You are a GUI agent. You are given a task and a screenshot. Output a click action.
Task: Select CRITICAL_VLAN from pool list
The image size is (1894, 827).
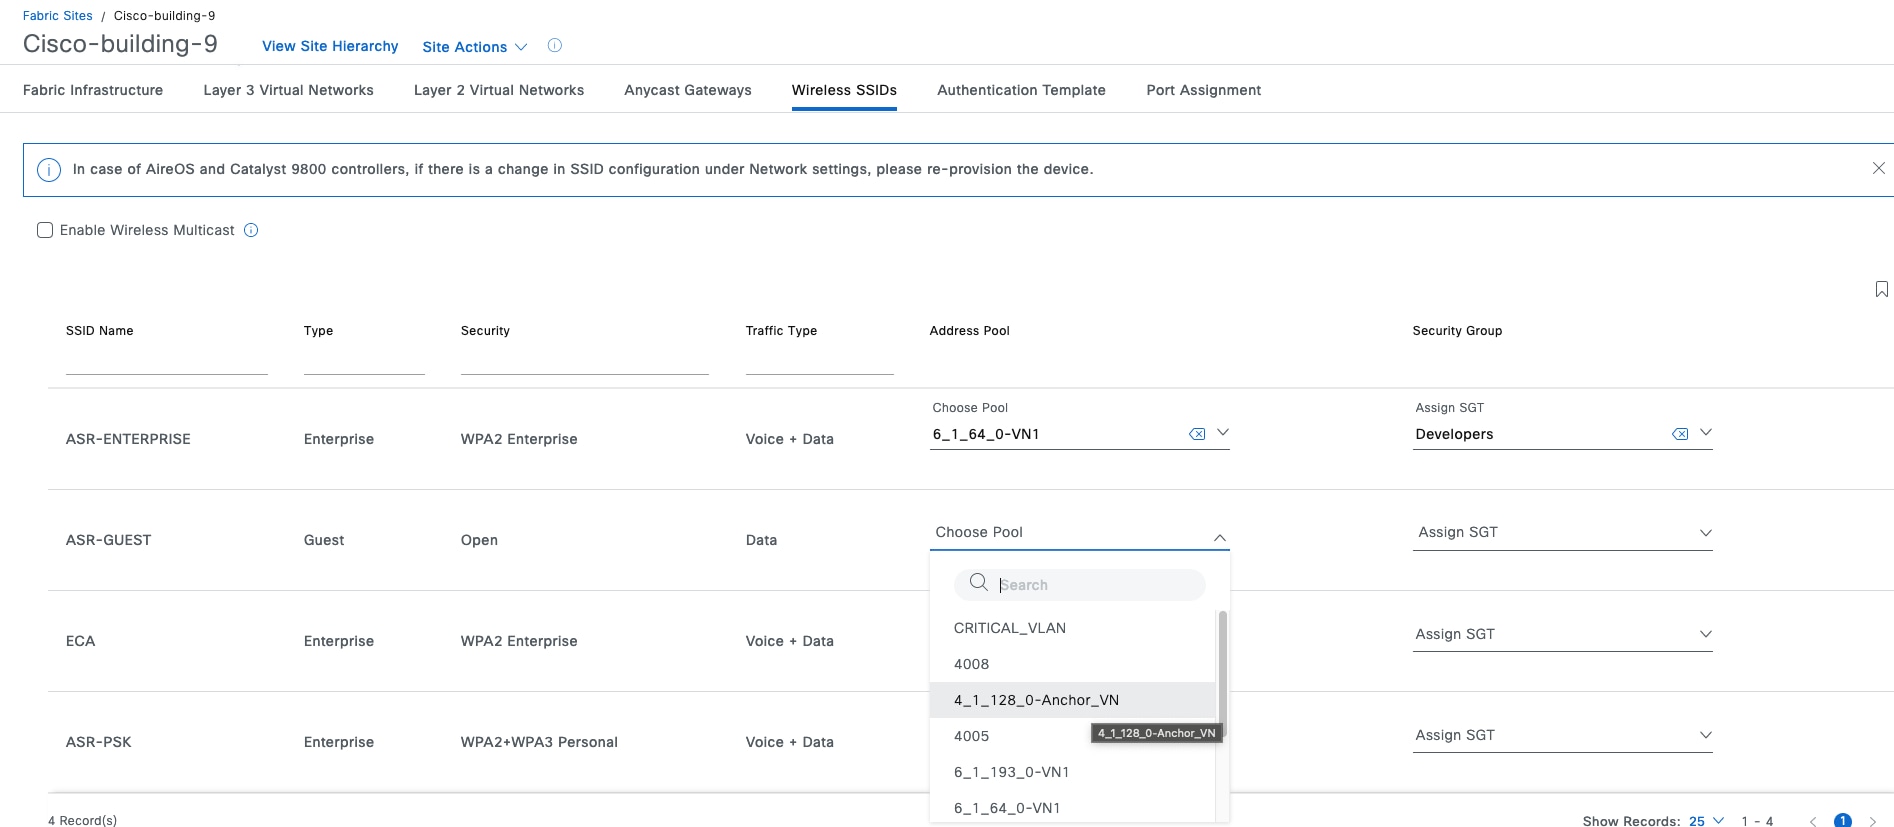[x=1072, y=628]
